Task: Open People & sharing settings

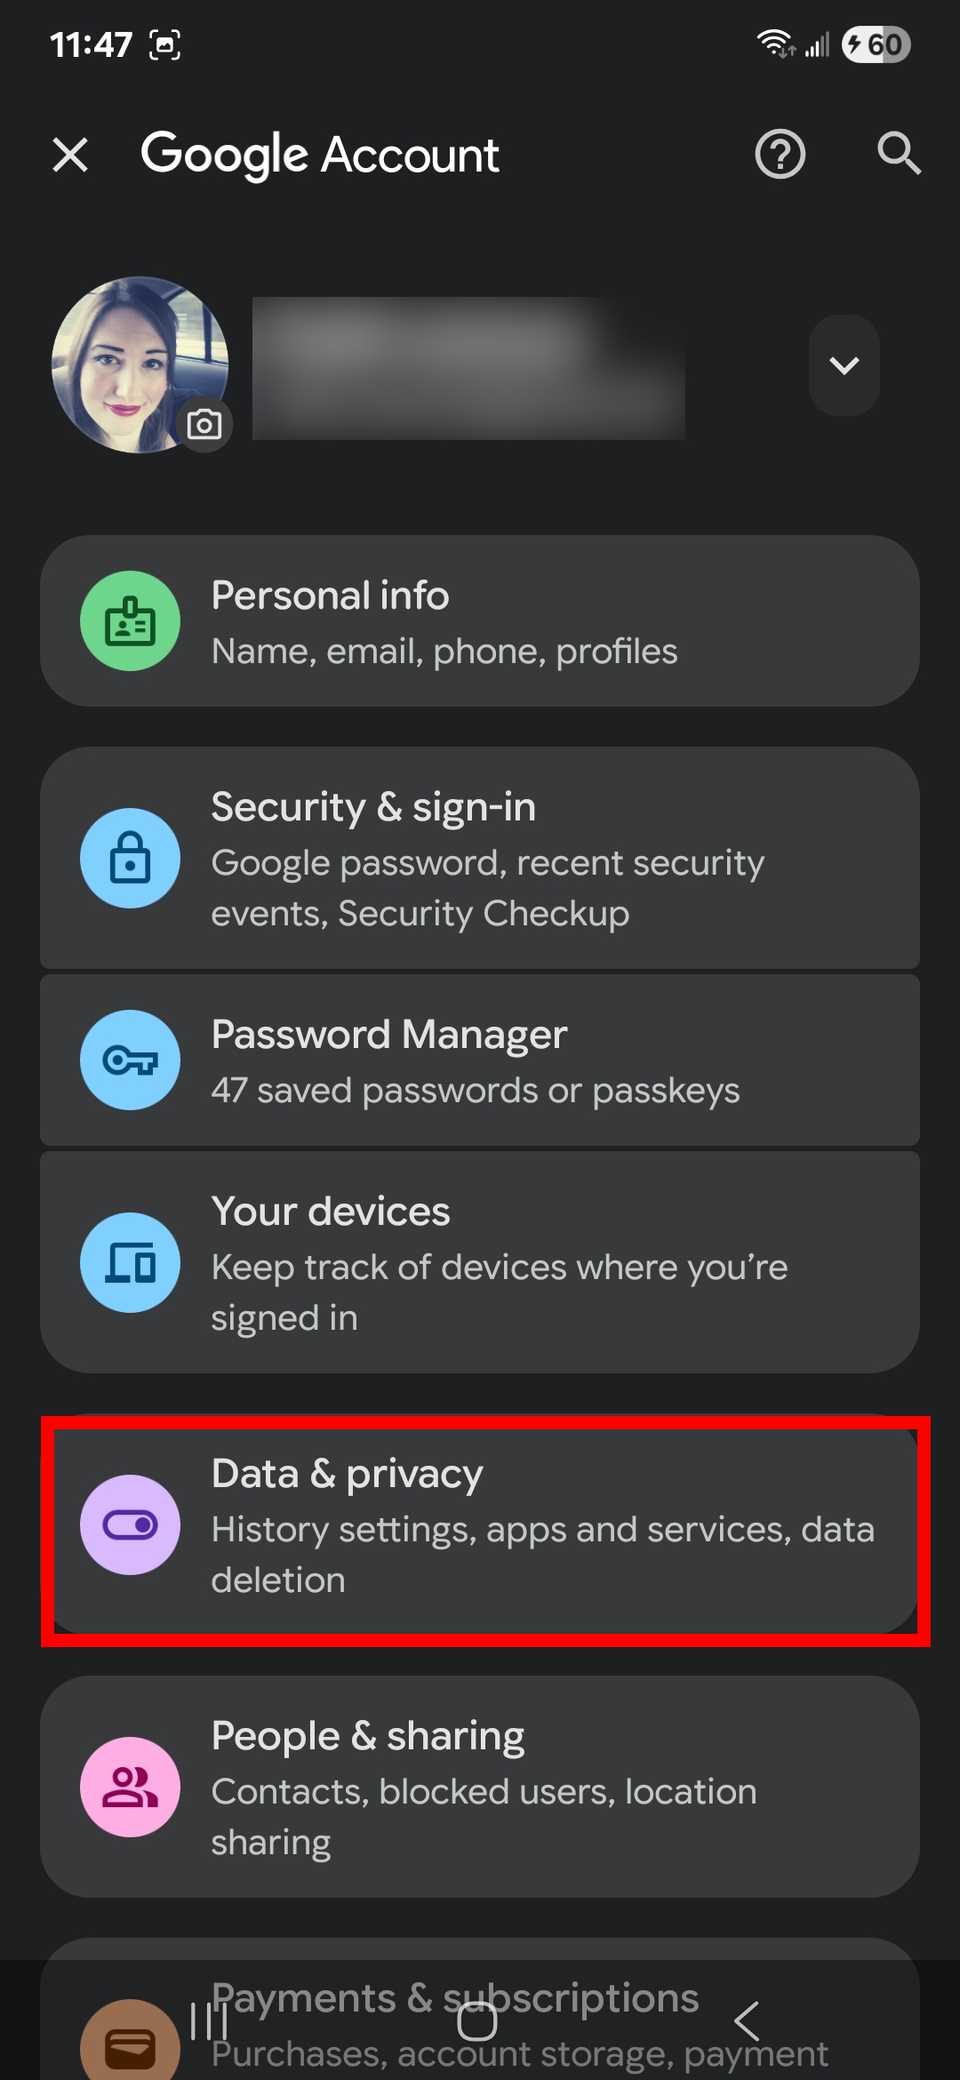Action: 480,1787
